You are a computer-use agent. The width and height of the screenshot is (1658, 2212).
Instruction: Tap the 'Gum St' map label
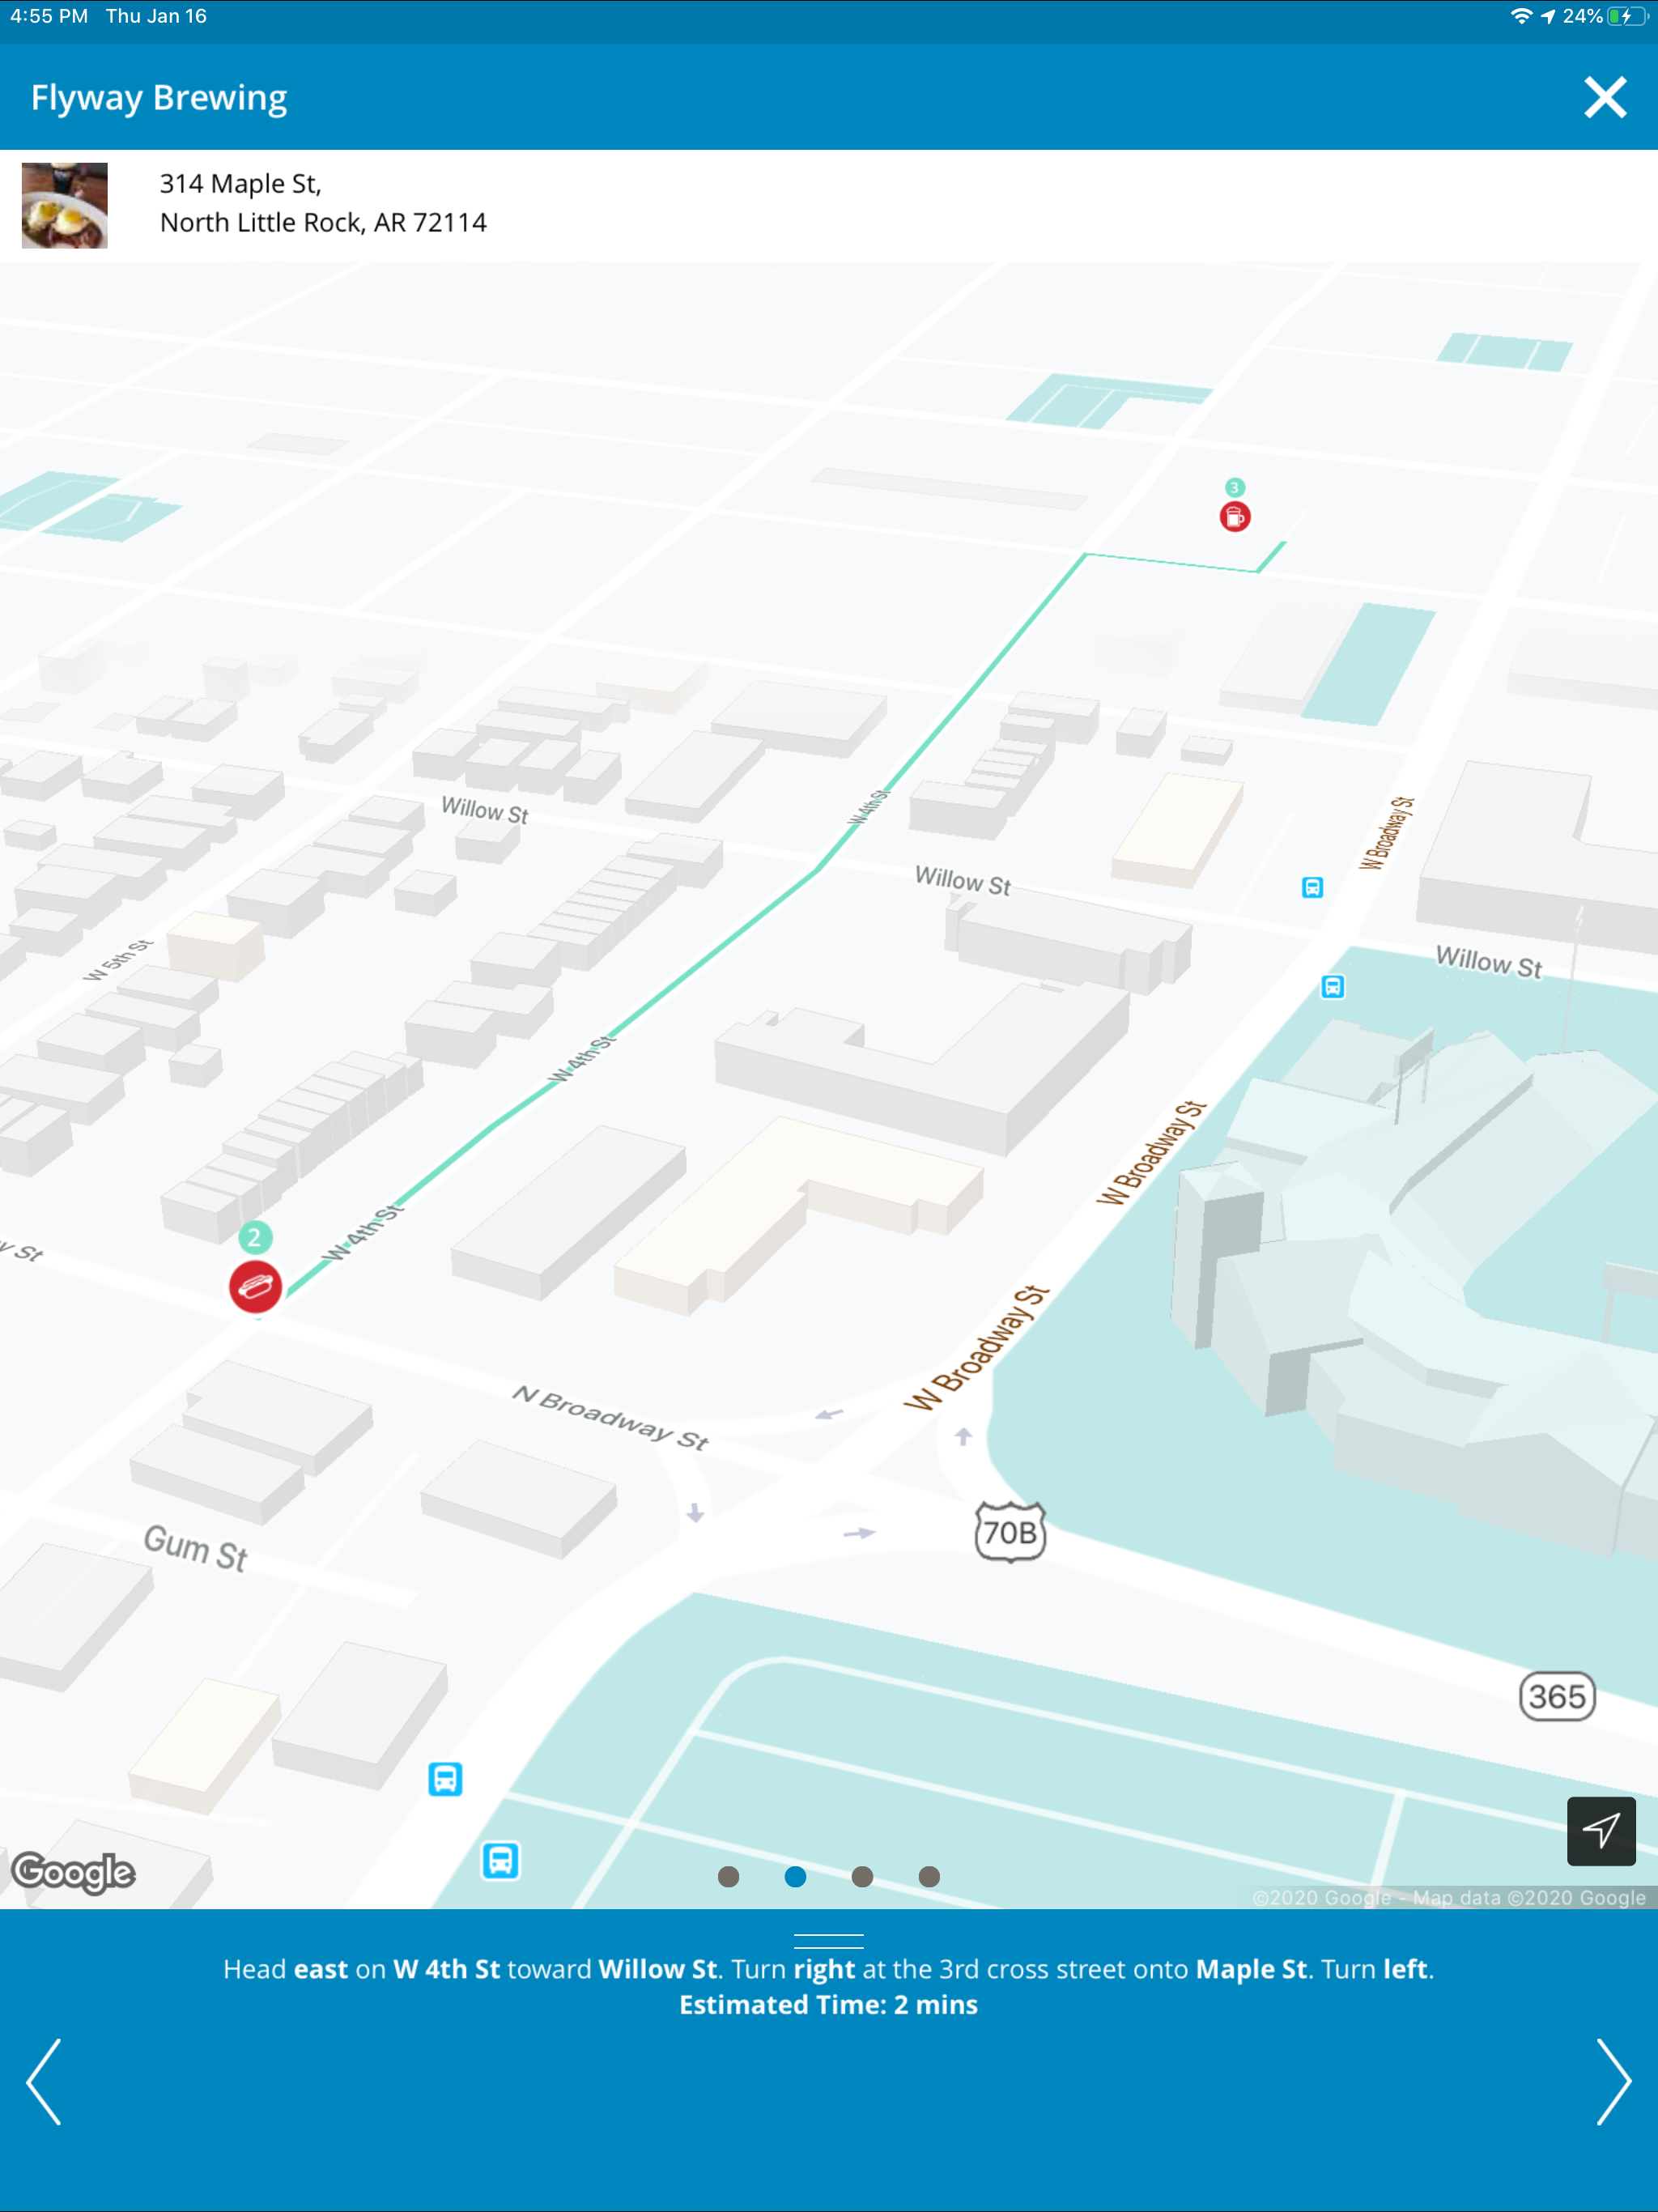[x=195, y=1549]
